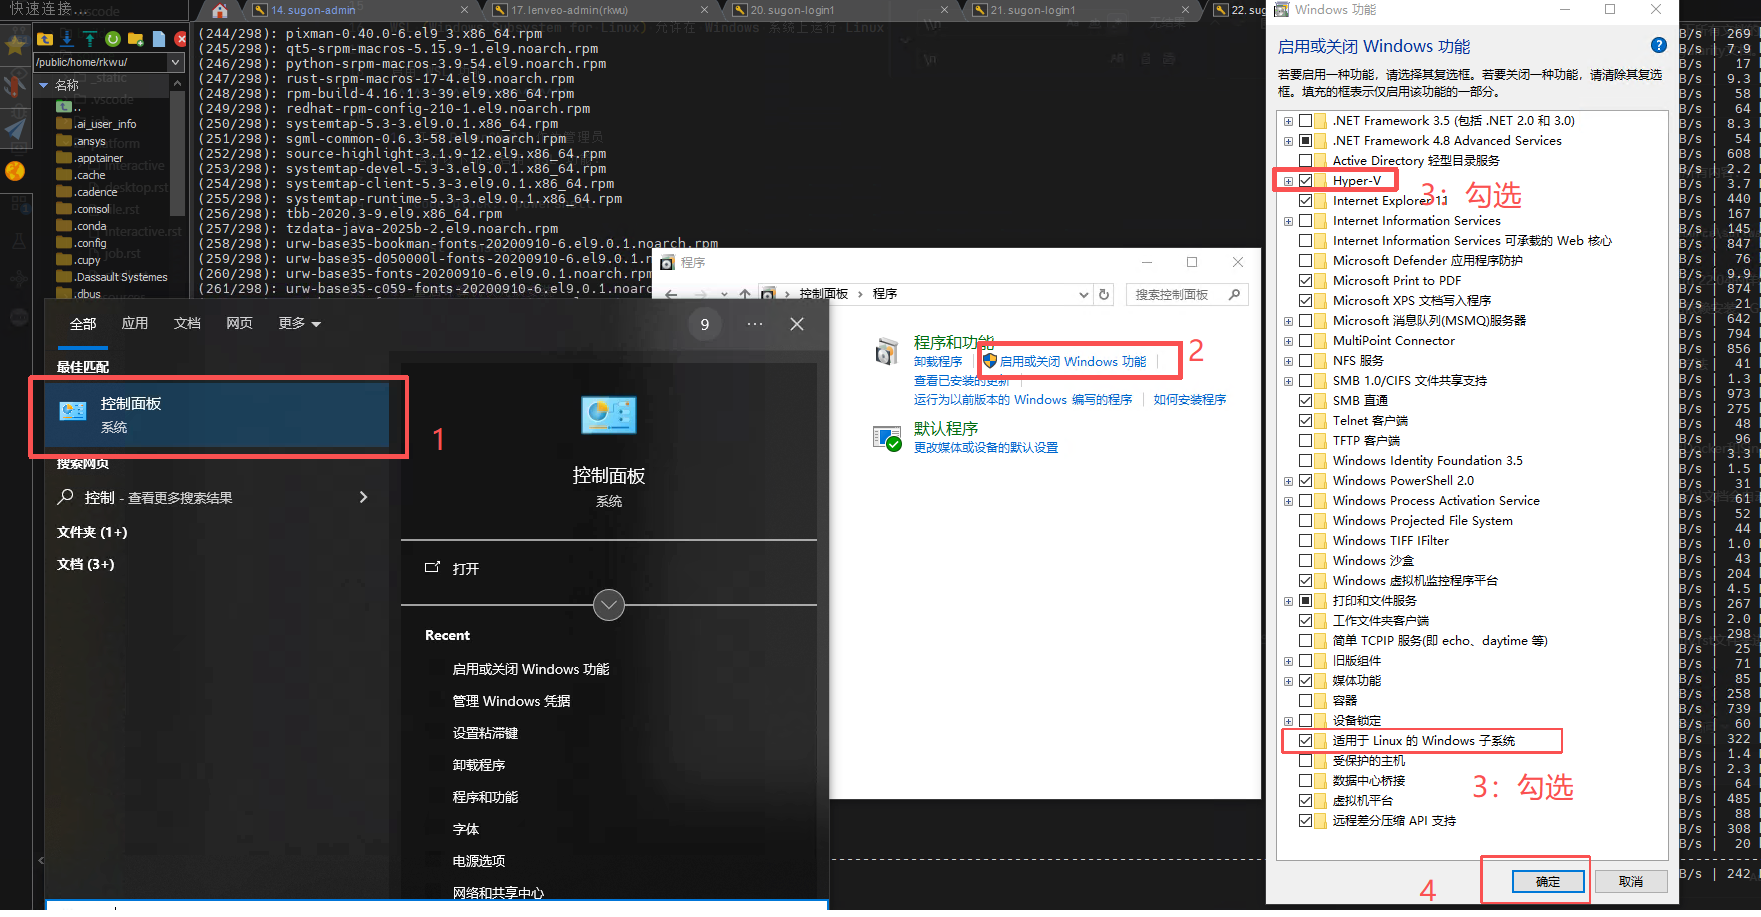This screenshot has height=917, width=1761.
Task: Check the TFTP 客户端 feature
Action: (1306, 440)
